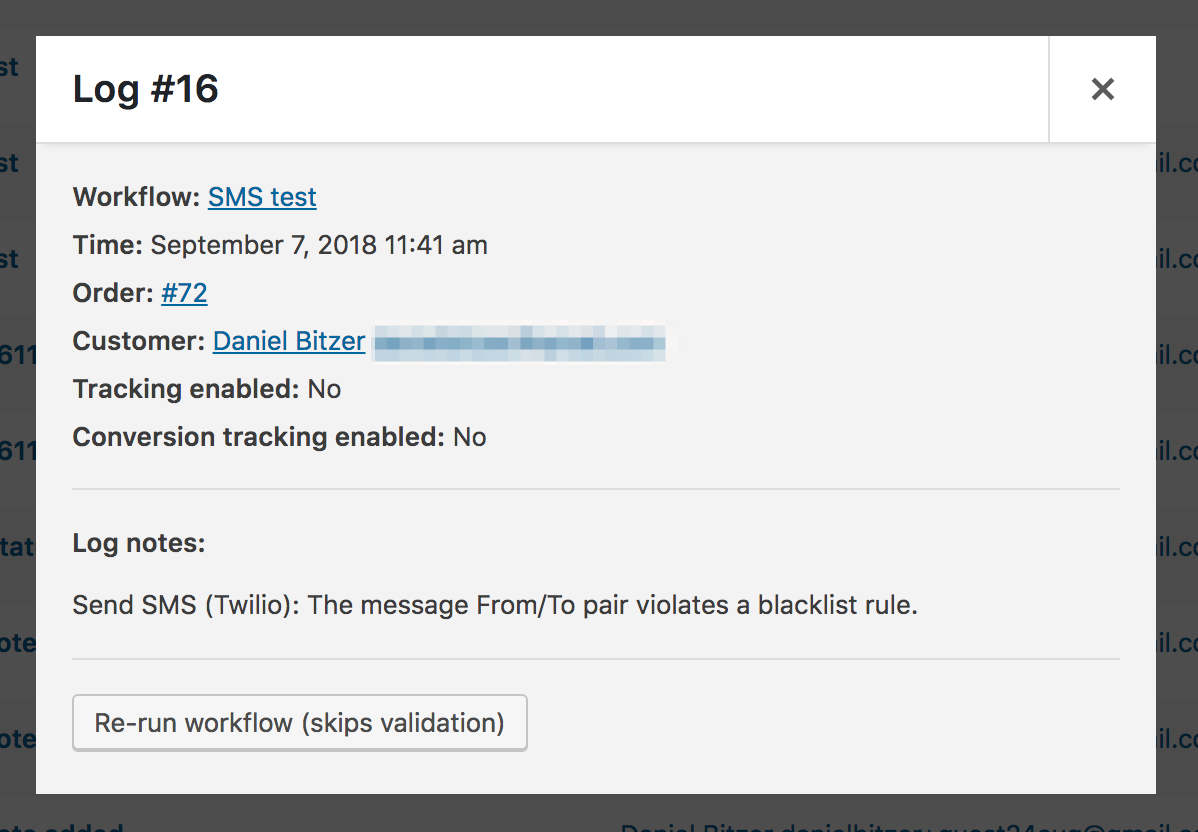Close the Log #16 dialog with X

(1102, 89)
